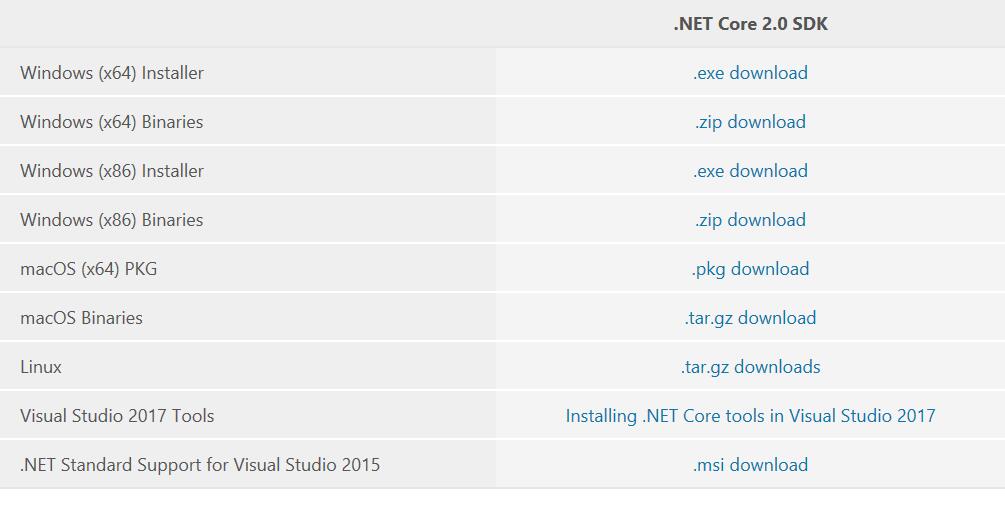Select Windows (x64) Installer row label
Screen dimensions: 1005x511
coord(112,72)
